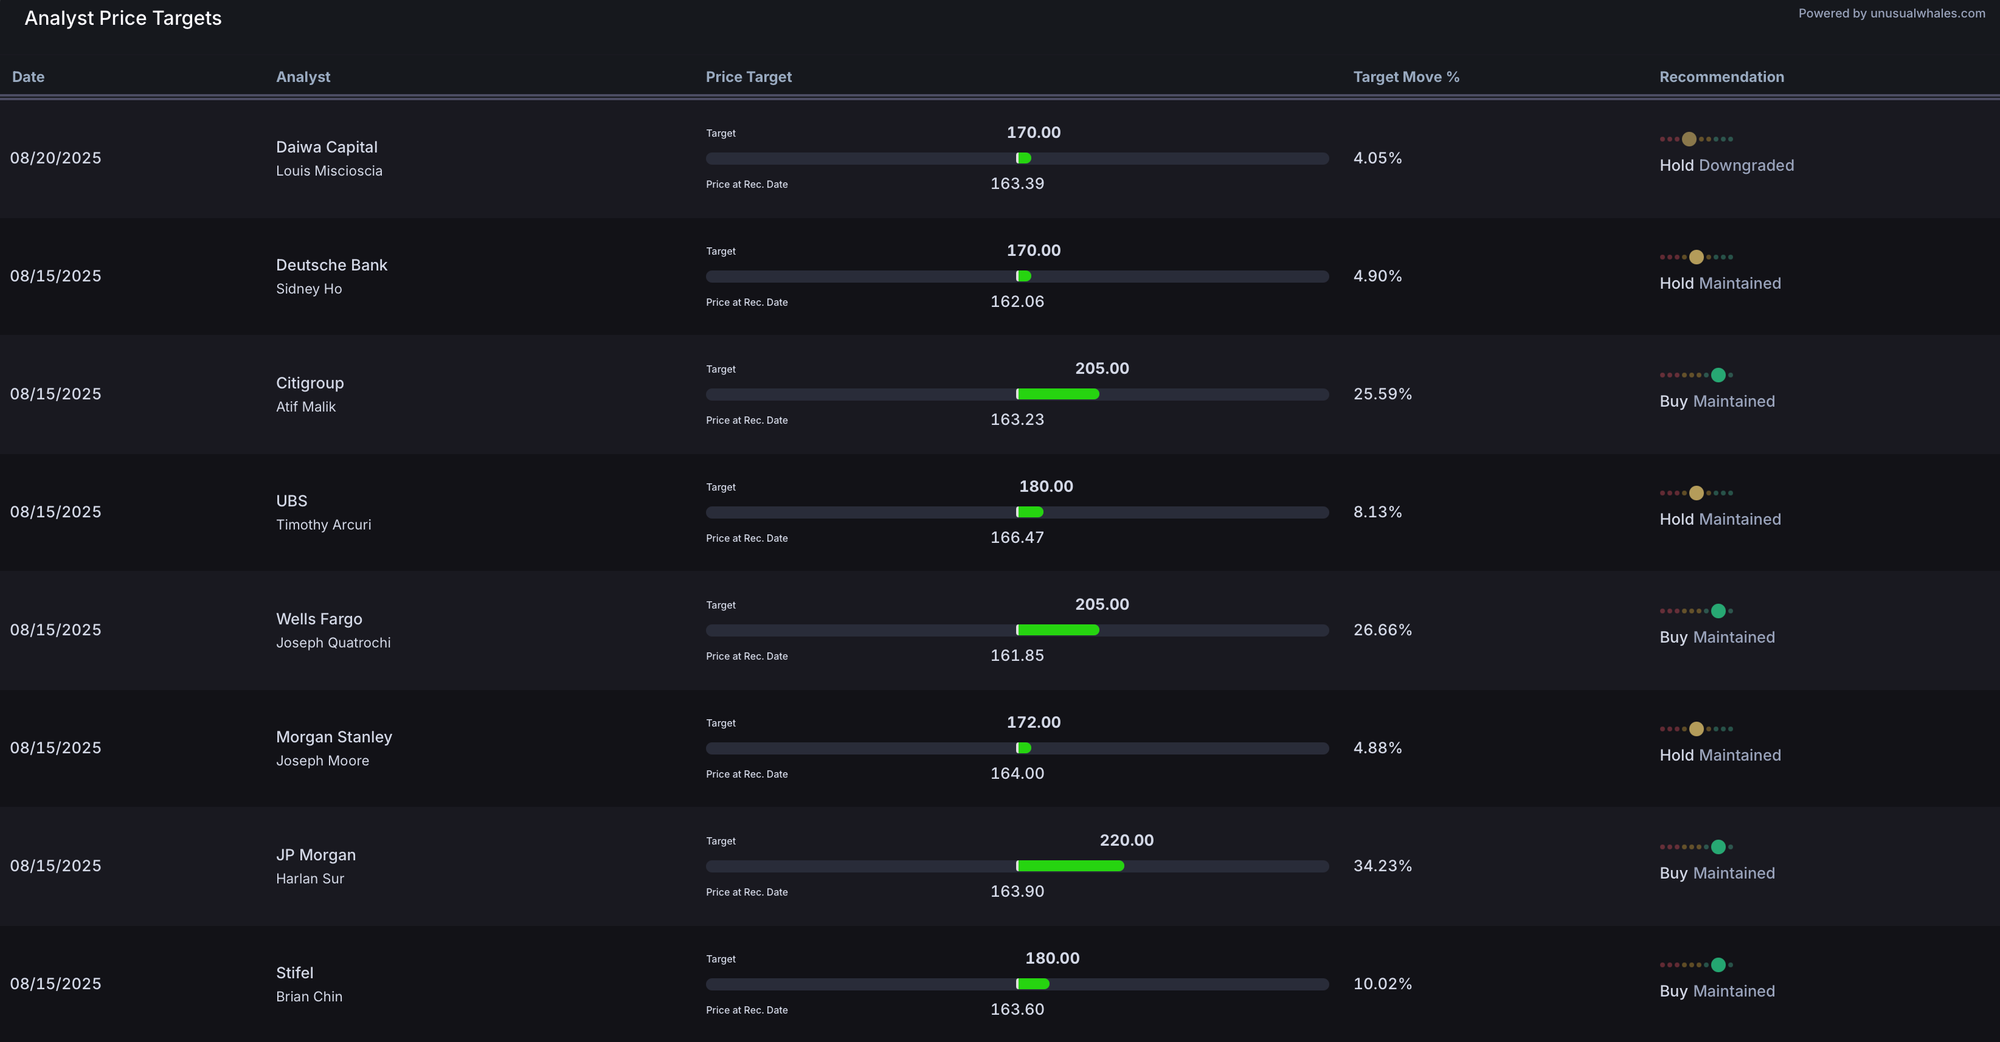Click the 4.90% target move value

pyautogui.click(x=1378, y=276)
